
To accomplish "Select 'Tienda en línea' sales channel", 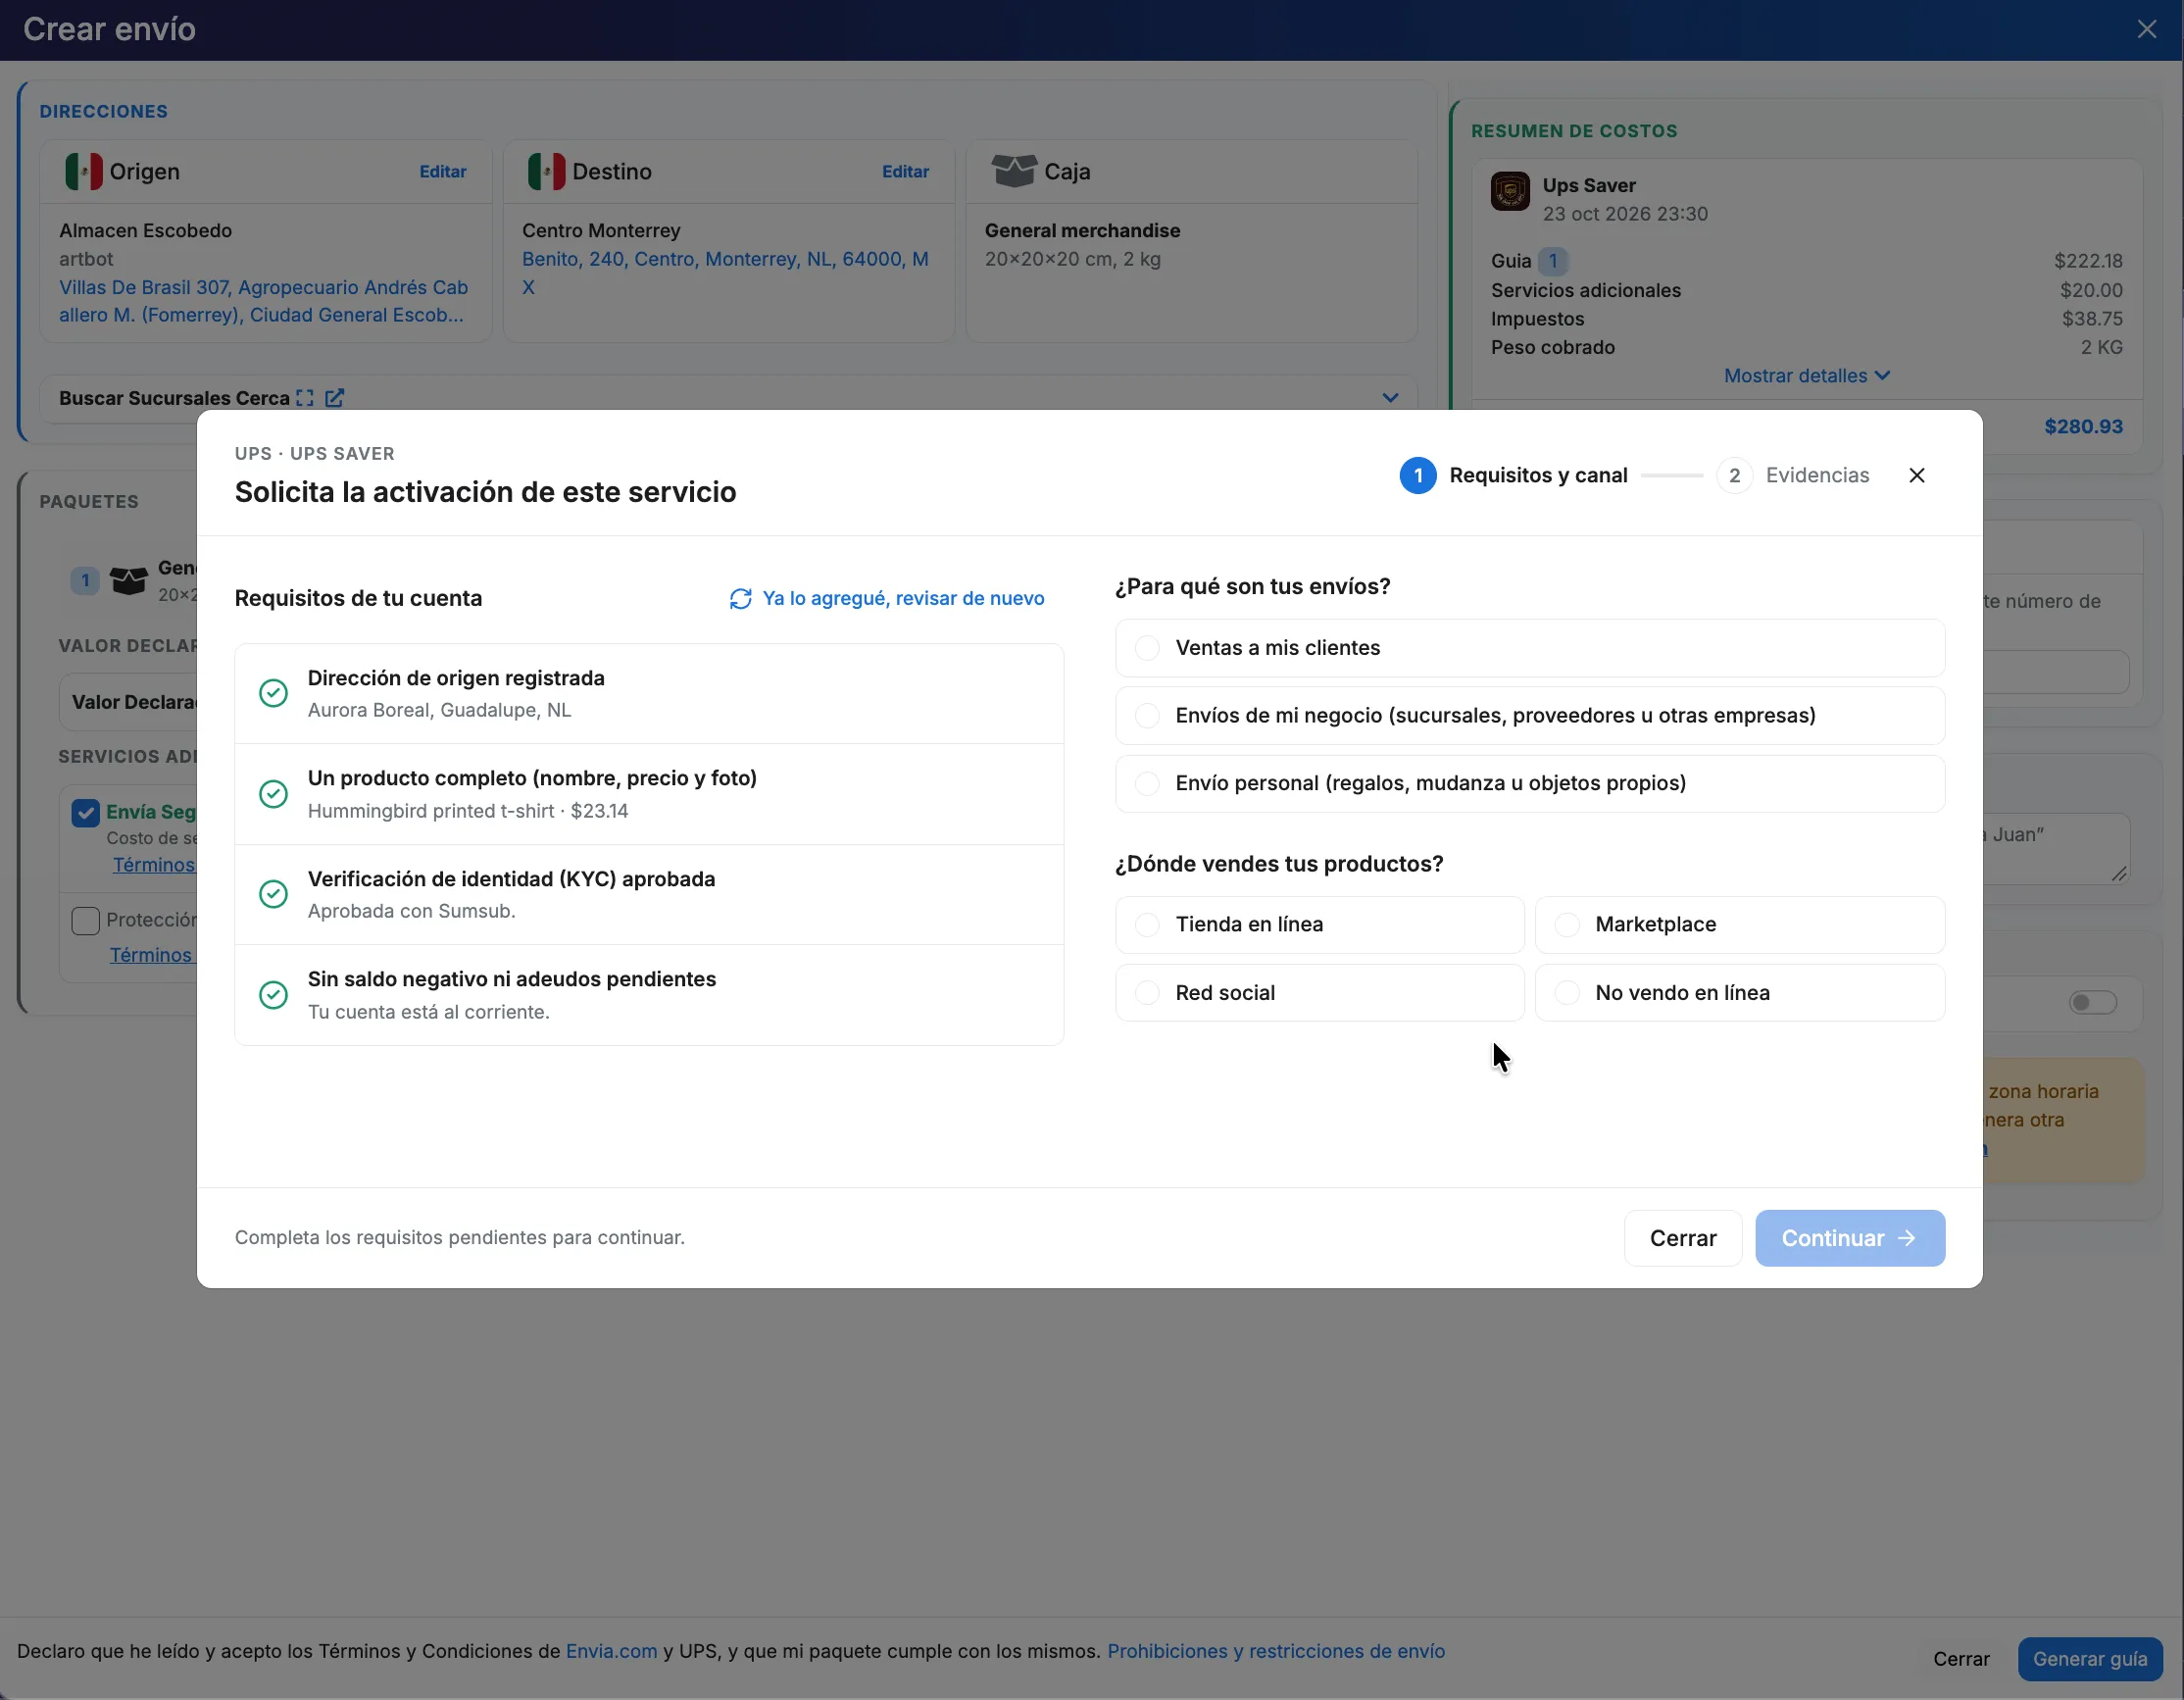I will click(1319, 925).
